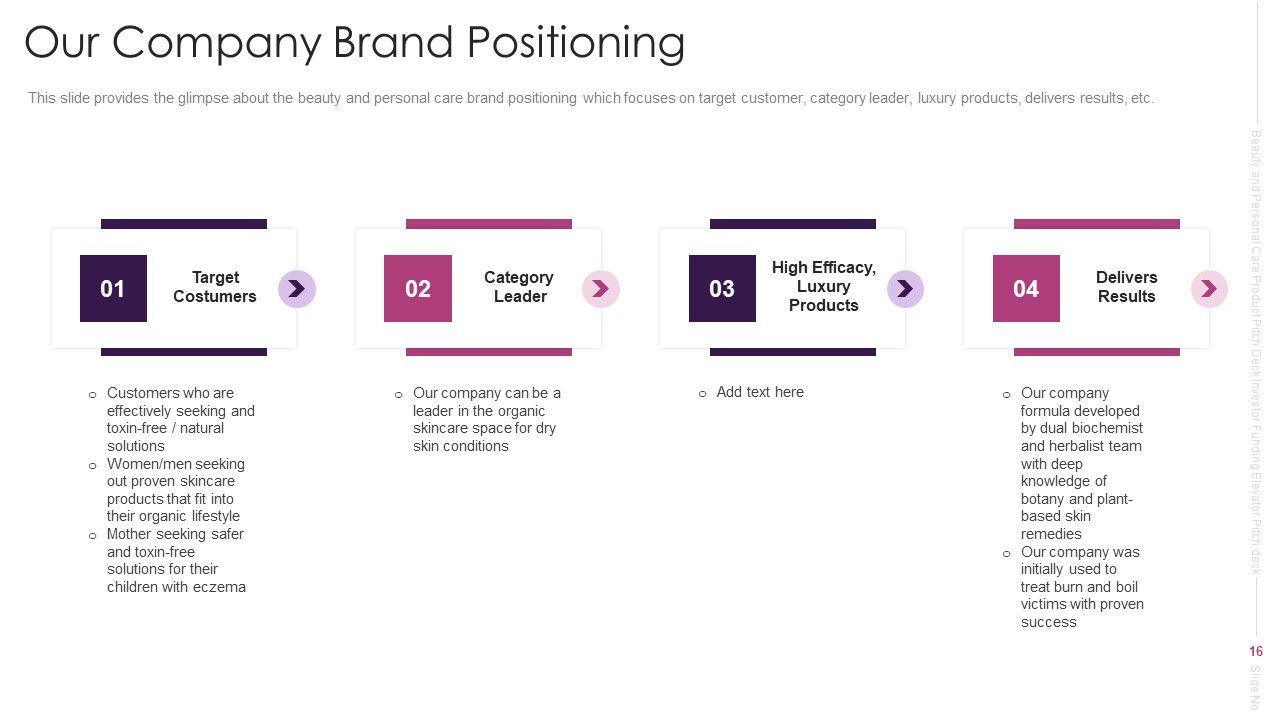
Task: Click the arrow icon beside Target Costumers
Action: point(296,289)
